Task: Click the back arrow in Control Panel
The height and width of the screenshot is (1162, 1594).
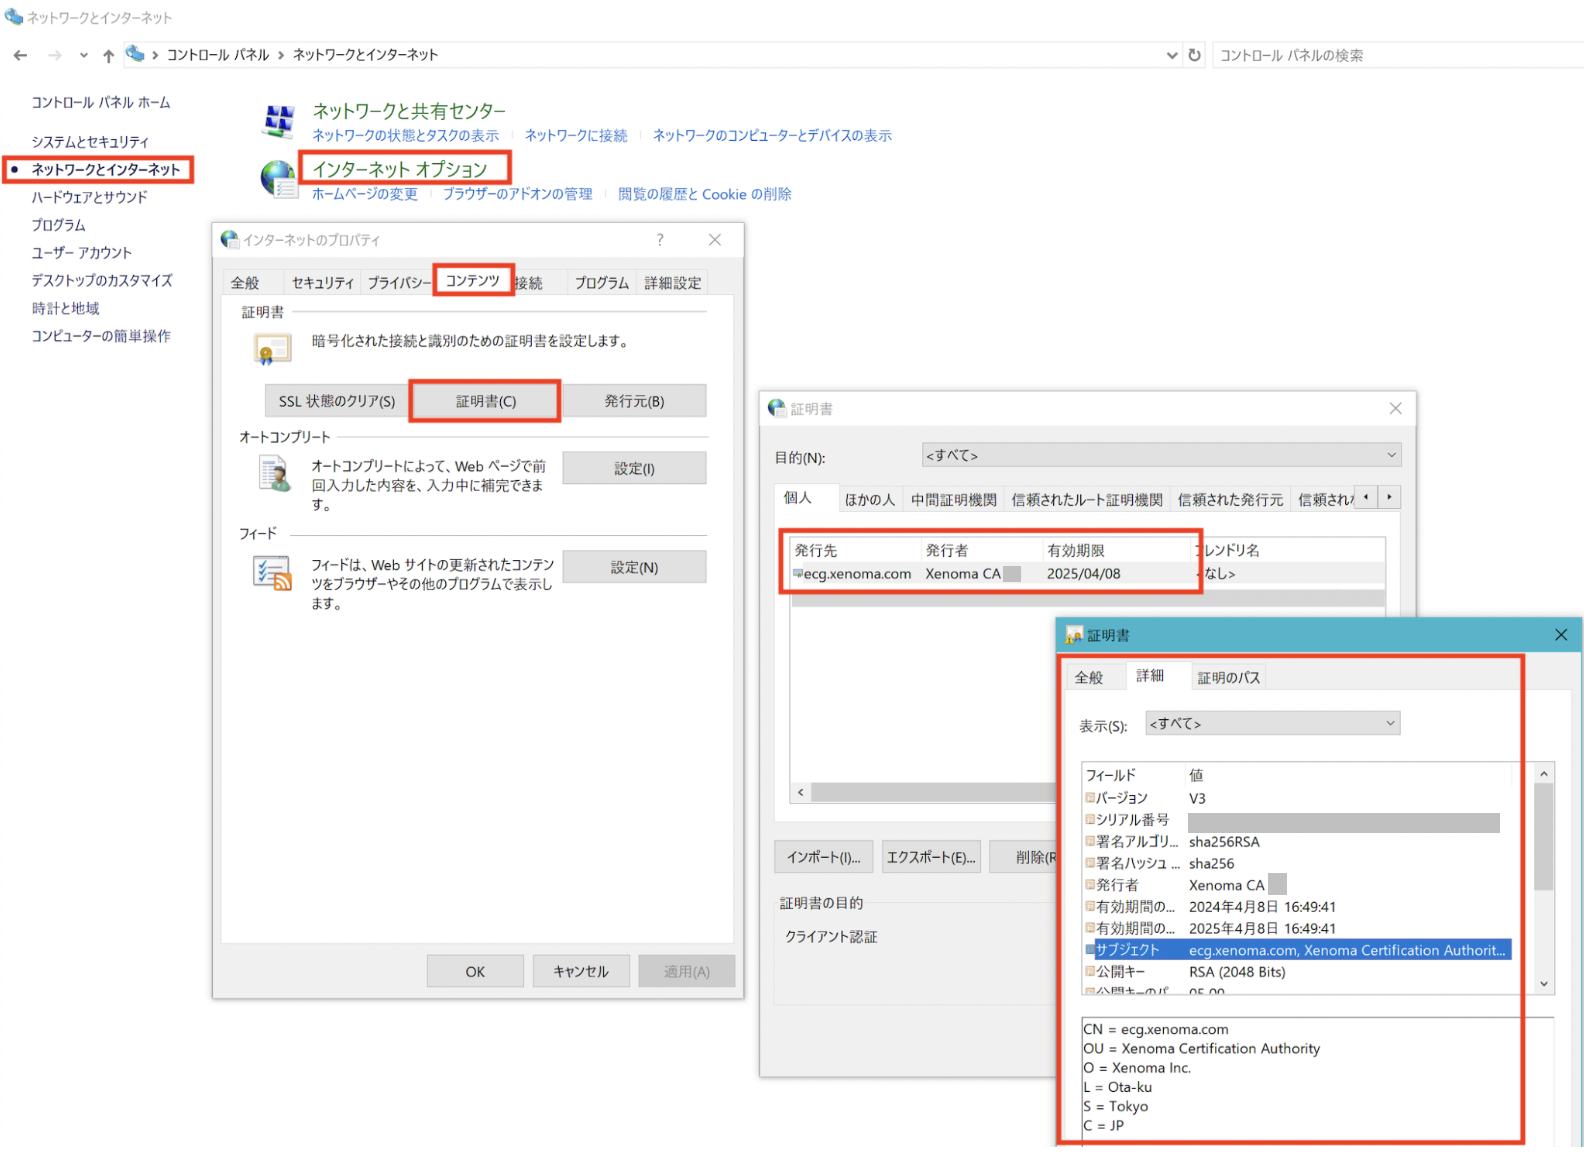Action: click(20, 55)
